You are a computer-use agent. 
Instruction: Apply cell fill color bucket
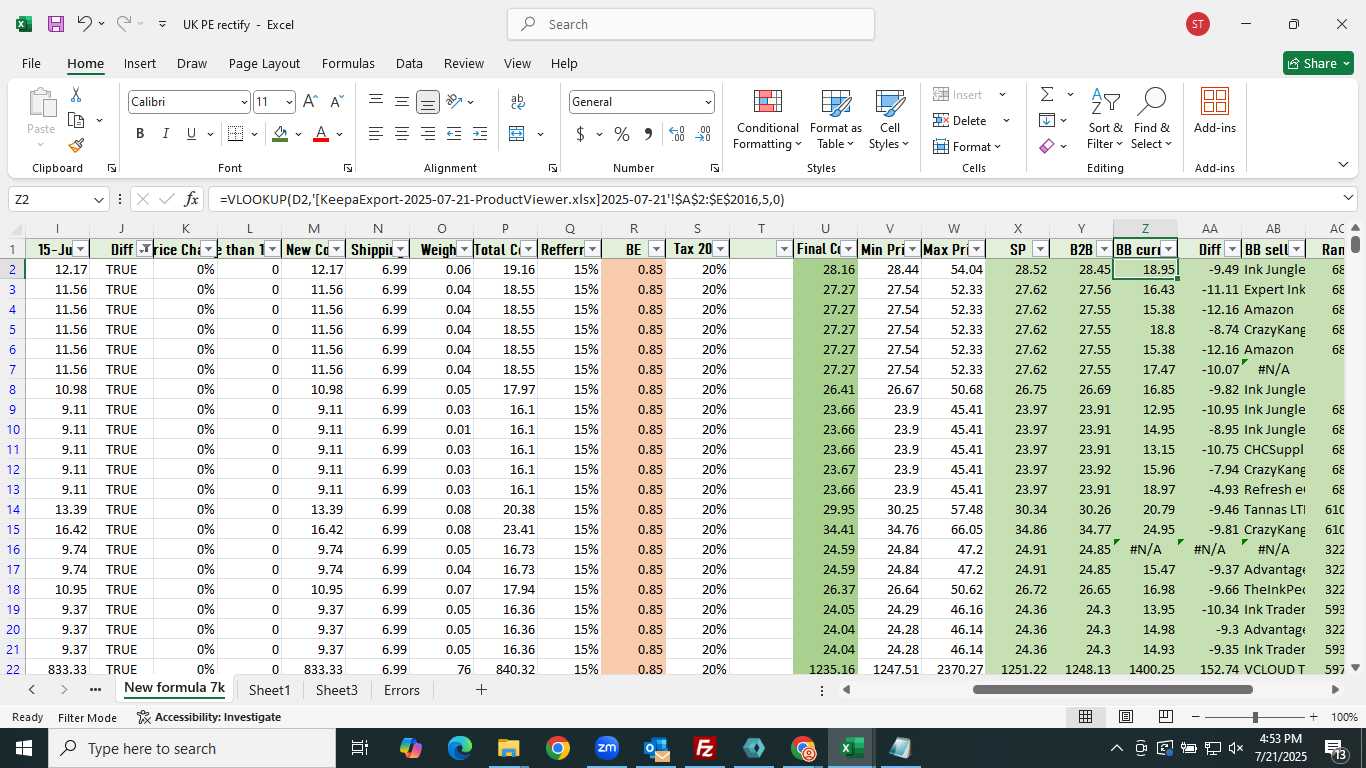[281, 134]
